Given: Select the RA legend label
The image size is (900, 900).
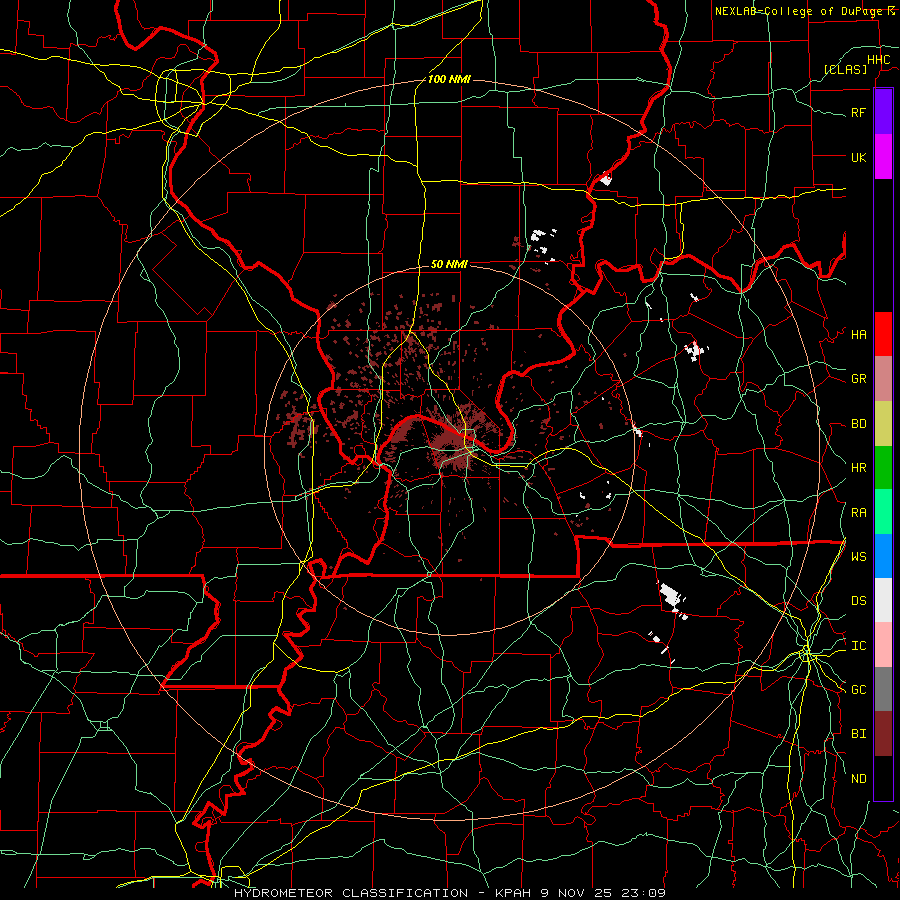Looking at the screenshot, I should point(859,513).
